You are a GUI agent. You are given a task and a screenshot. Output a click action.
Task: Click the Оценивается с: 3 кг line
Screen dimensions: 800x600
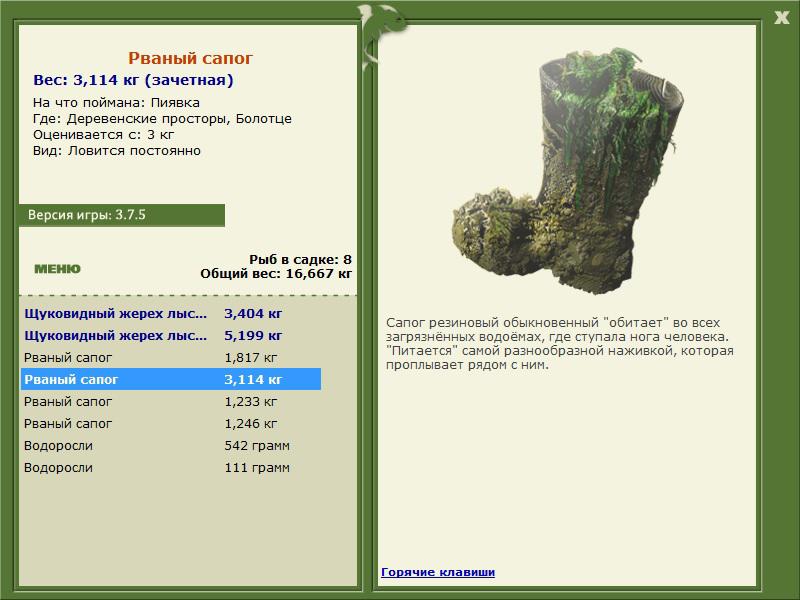tap(104, 135)
